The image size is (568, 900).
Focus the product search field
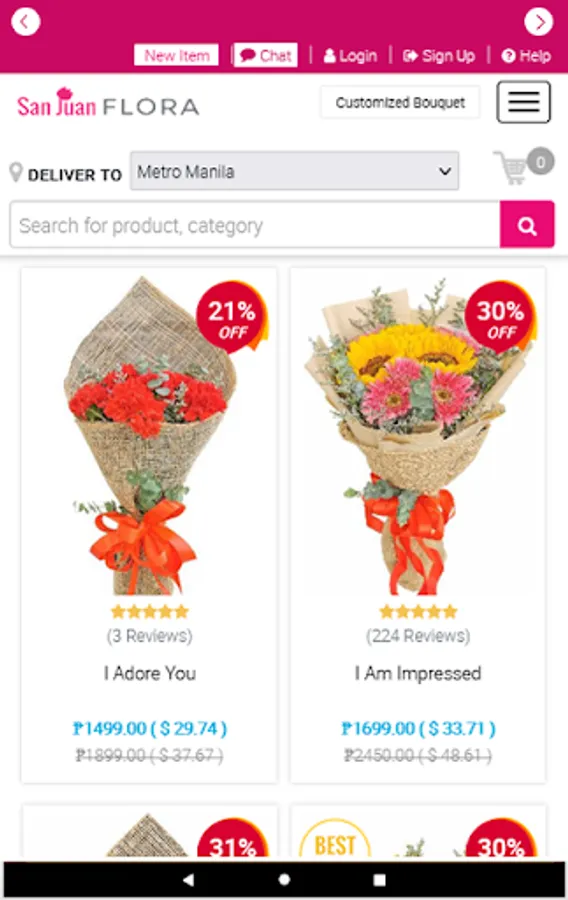[x=255, y=224]
